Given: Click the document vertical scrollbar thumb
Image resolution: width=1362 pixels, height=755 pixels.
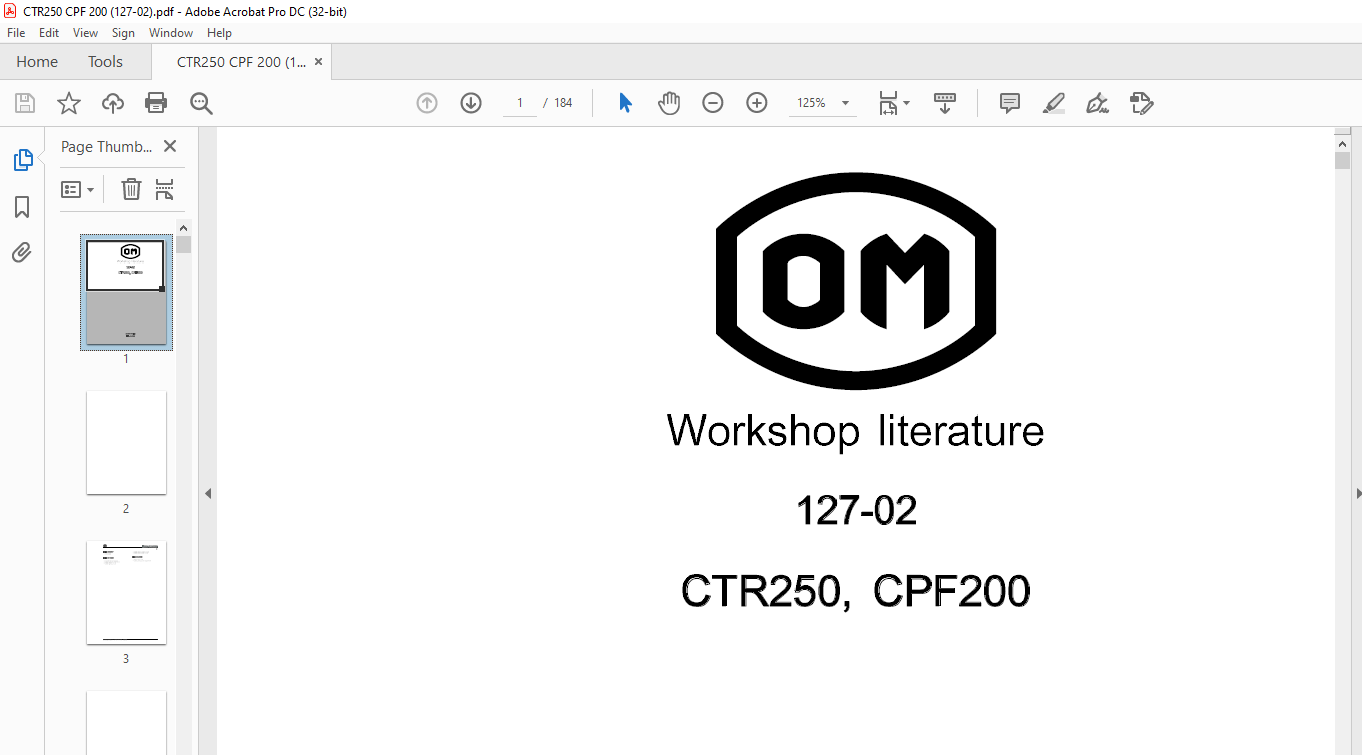Looking at the screenshot, I should coord(1342,160).
